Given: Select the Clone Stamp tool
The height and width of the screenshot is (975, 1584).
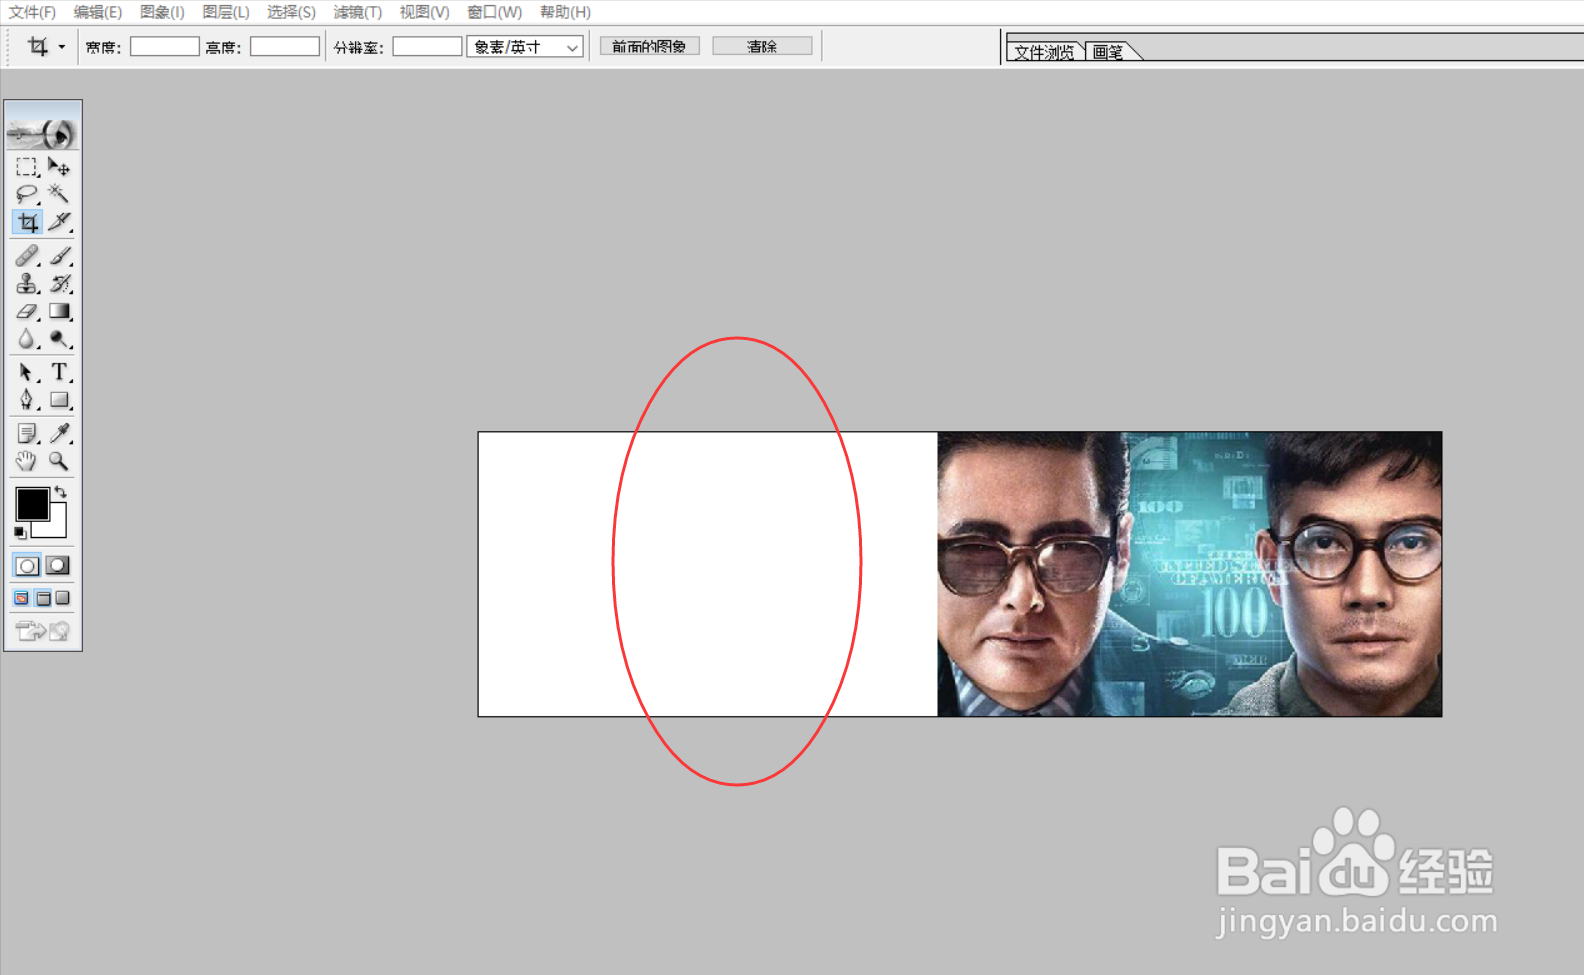Looking at the screenshot, I should (x=27, y=284).
